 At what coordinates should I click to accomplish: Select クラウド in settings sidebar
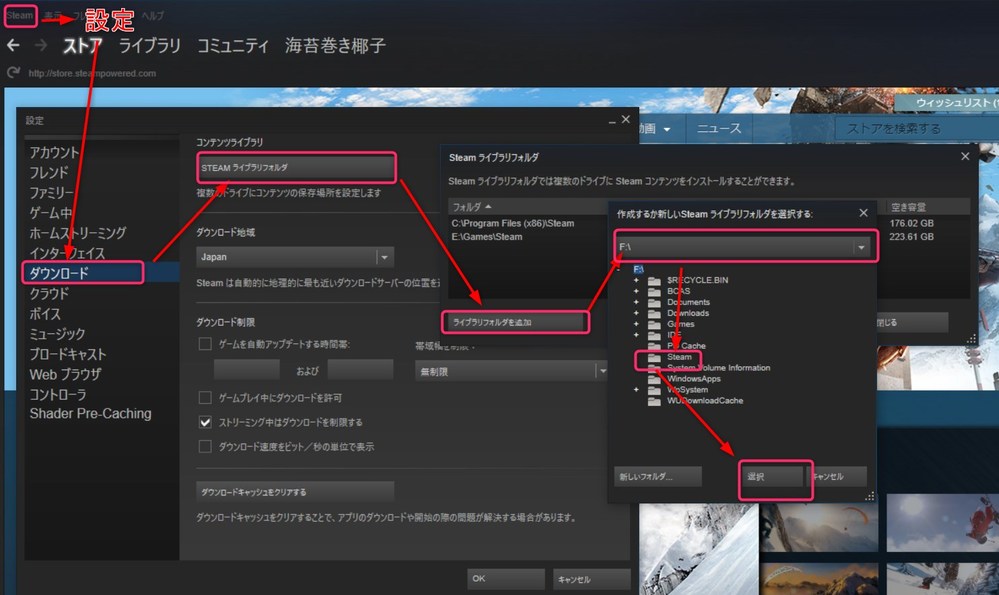coord(49,293)
